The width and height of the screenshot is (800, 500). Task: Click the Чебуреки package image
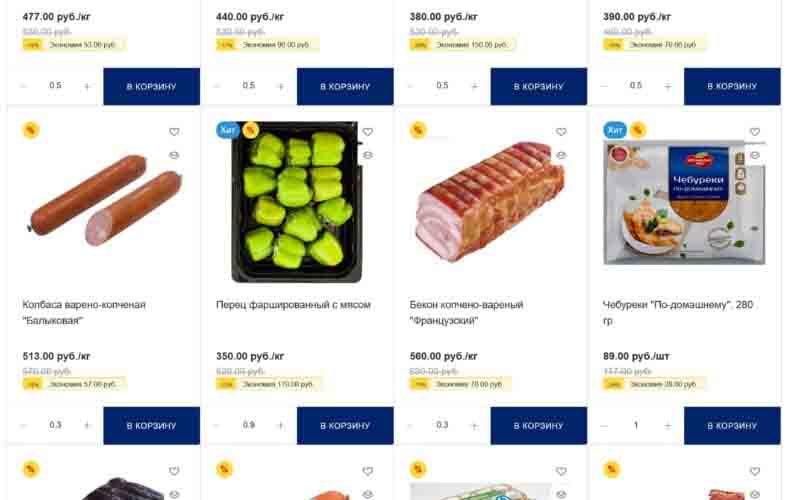(x=685, y=203)
